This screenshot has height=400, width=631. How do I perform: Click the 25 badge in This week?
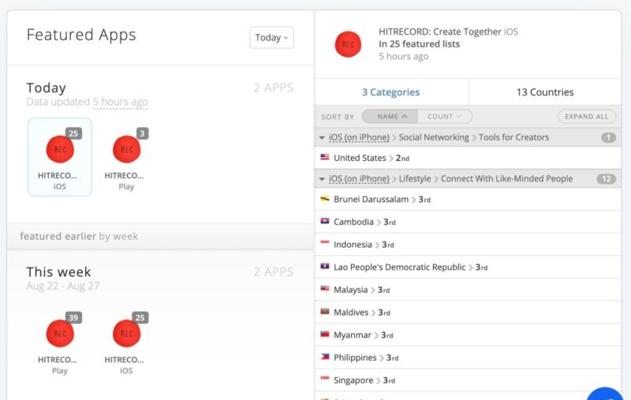[140, 318]
